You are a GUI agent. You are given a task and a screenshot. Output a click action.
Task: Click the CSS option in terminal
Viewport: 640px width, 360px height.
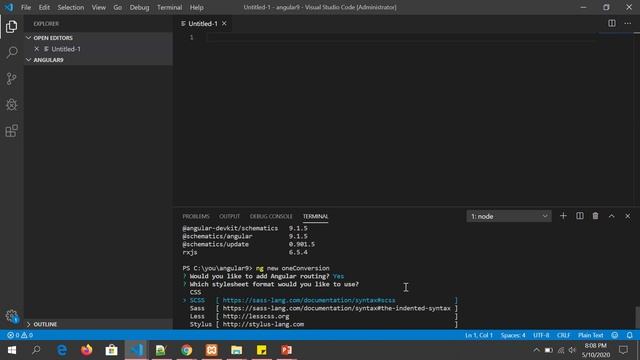[196, 292]
